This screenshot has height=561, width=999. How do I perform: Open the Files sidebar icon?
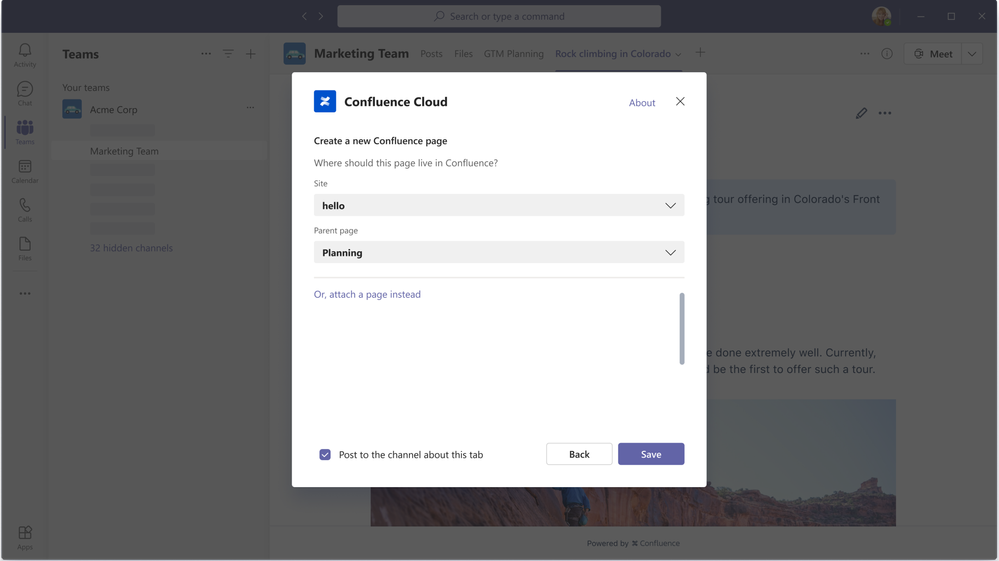point(25,249)
